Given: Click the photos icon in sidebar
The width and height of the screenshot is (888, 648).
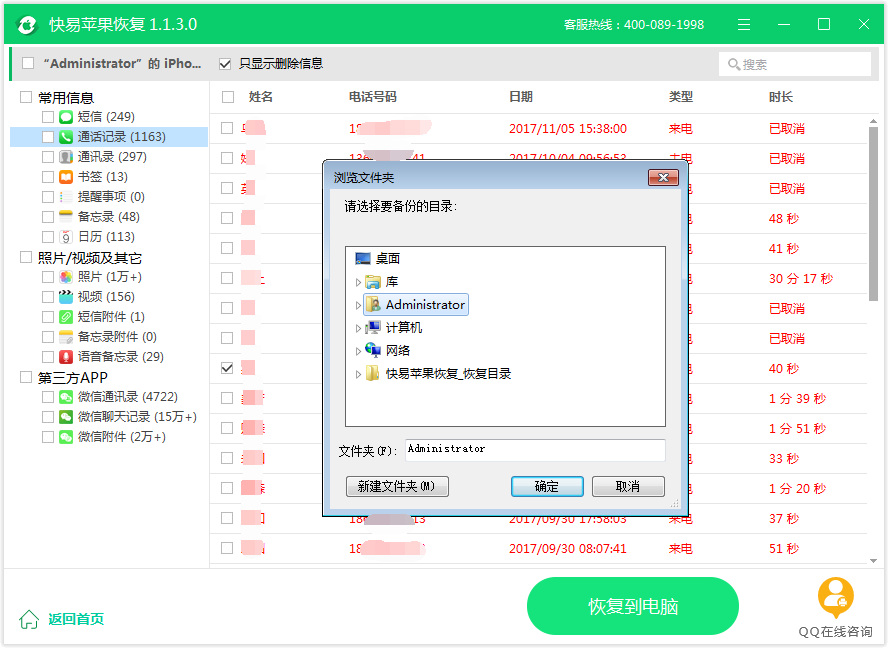Looking at the screenshot, I should 66,277.
